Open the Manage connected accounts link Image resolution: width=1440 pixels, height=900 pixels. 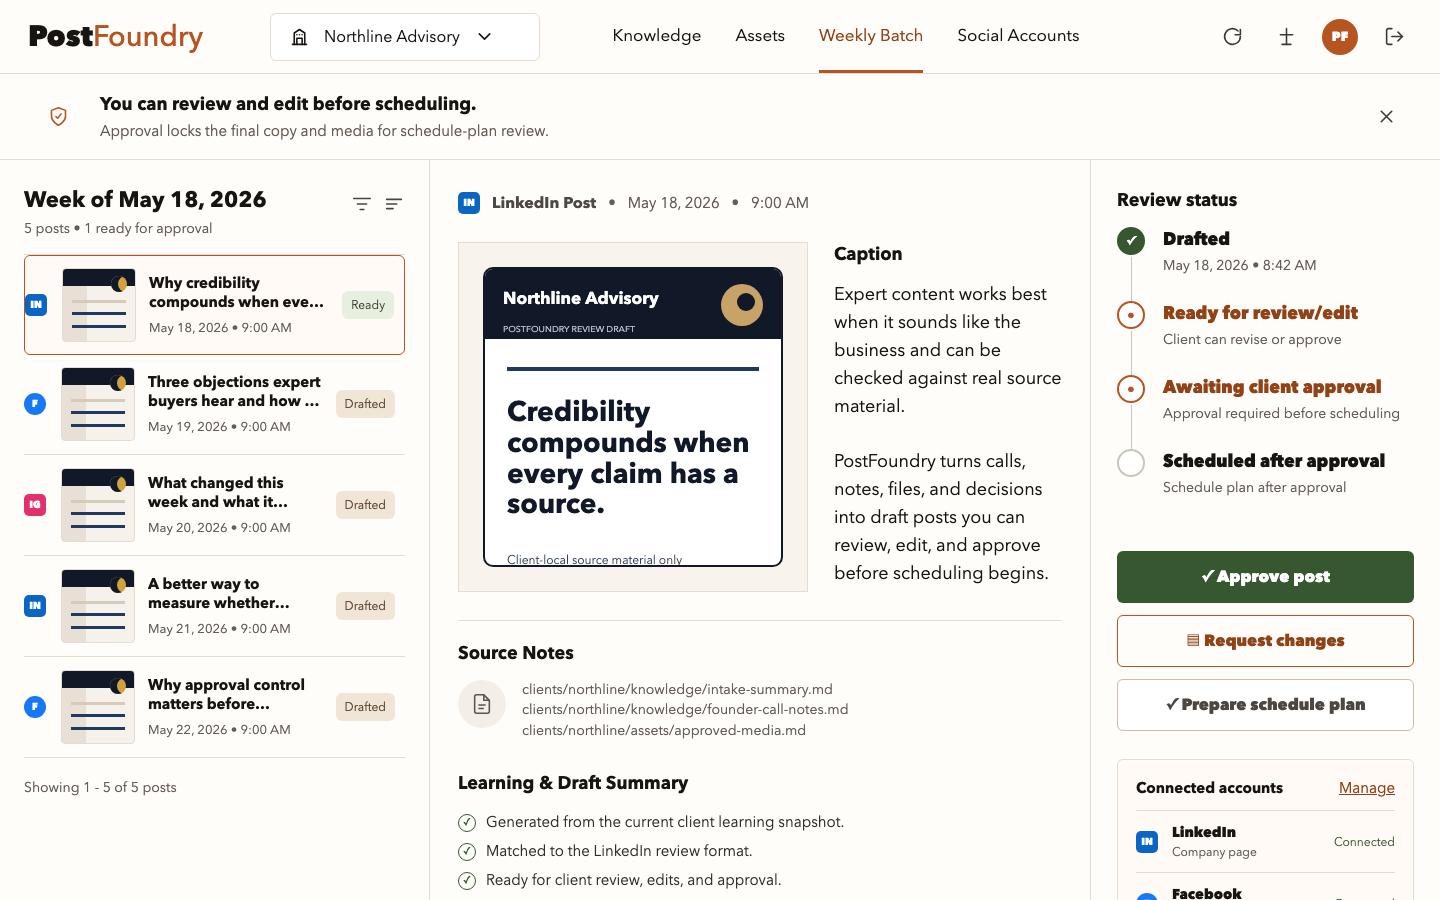1366,788
